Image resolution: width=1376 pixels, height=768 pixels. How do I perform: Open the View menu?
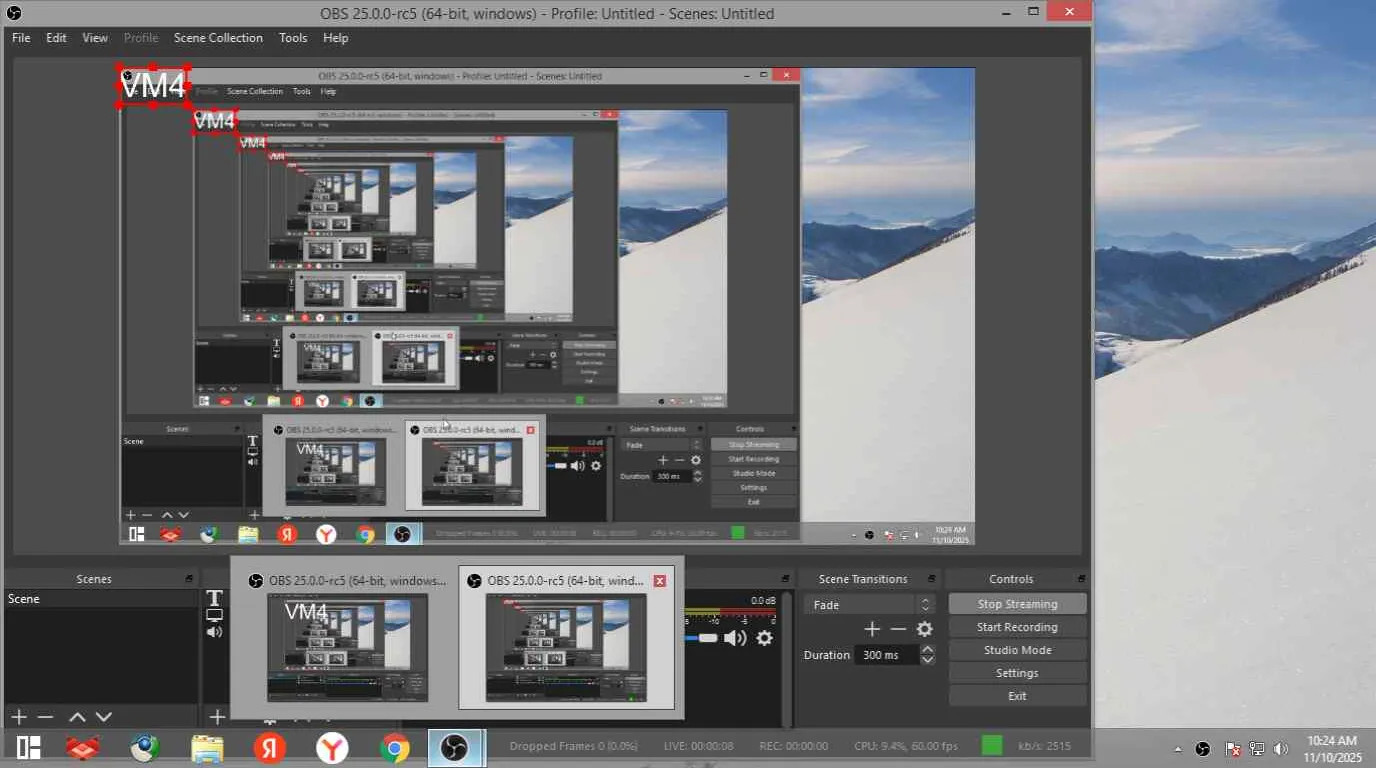pyautogui.click(x=95, y=38)
